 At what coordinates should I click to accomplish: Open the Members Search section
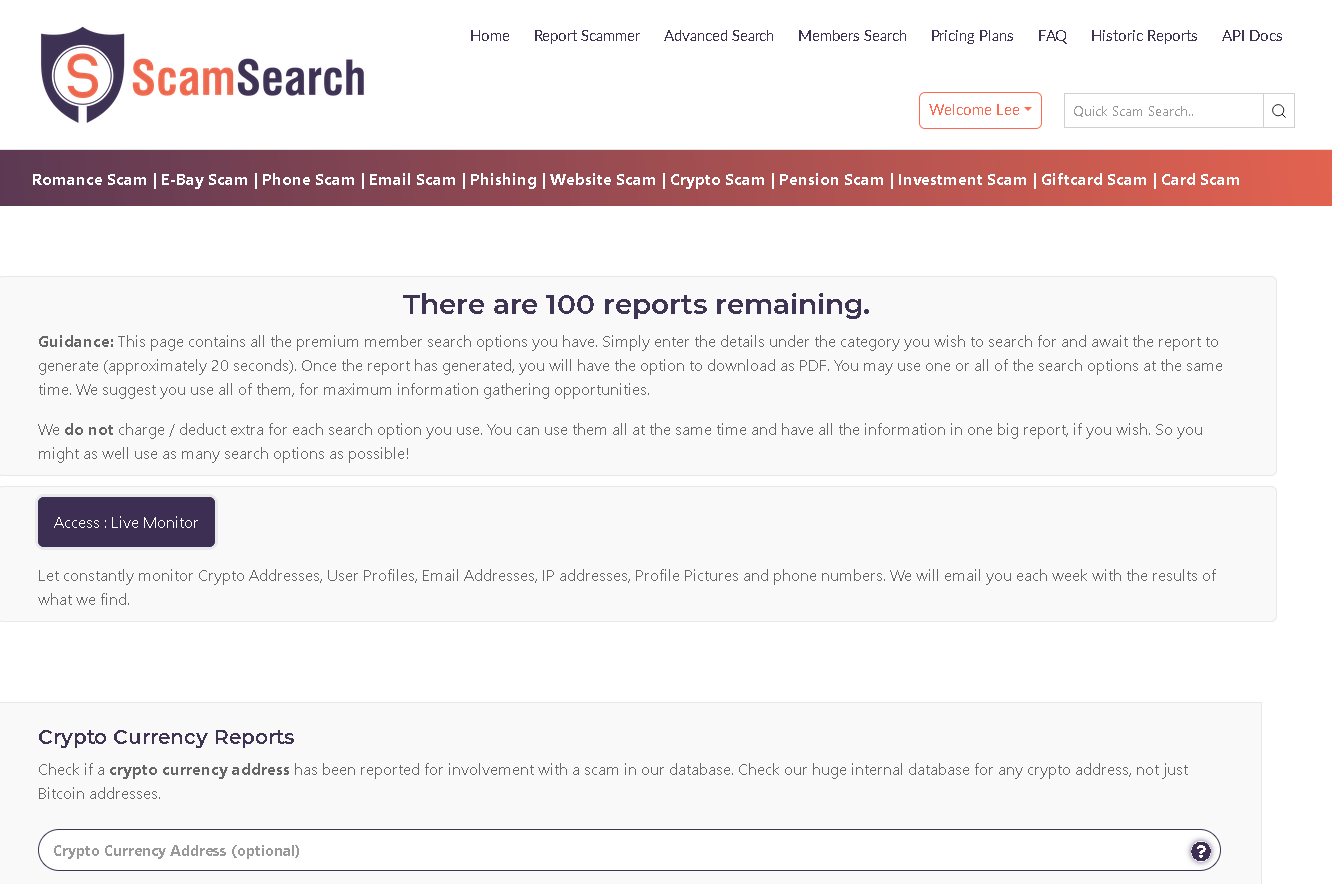852,36
